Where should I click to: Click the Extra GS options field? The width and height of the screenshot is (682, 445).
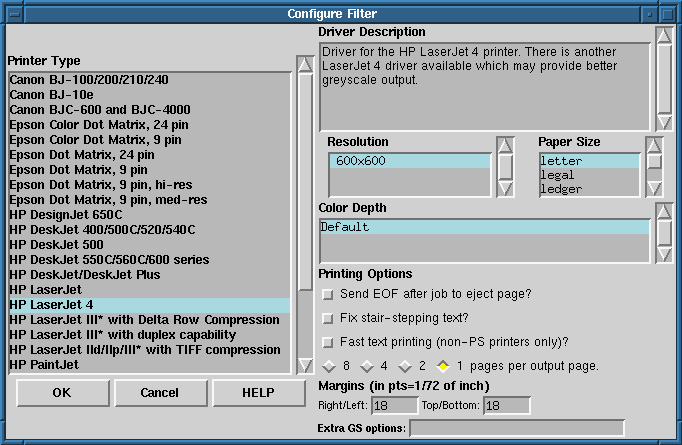(516, 428)
